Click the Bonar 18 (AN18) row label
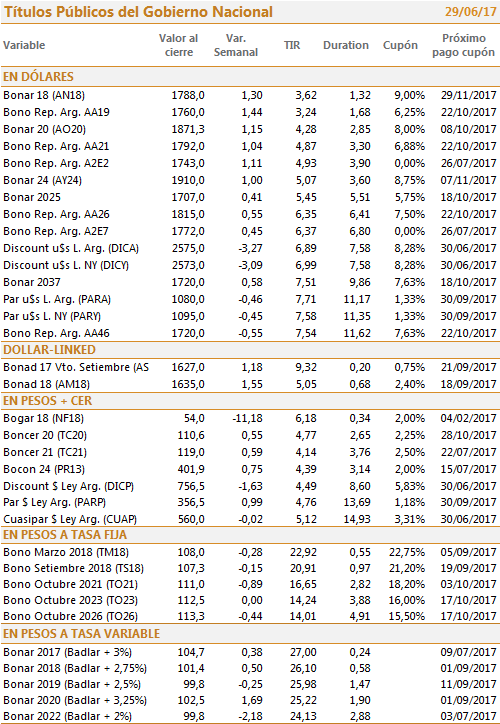 coord(44,96)
